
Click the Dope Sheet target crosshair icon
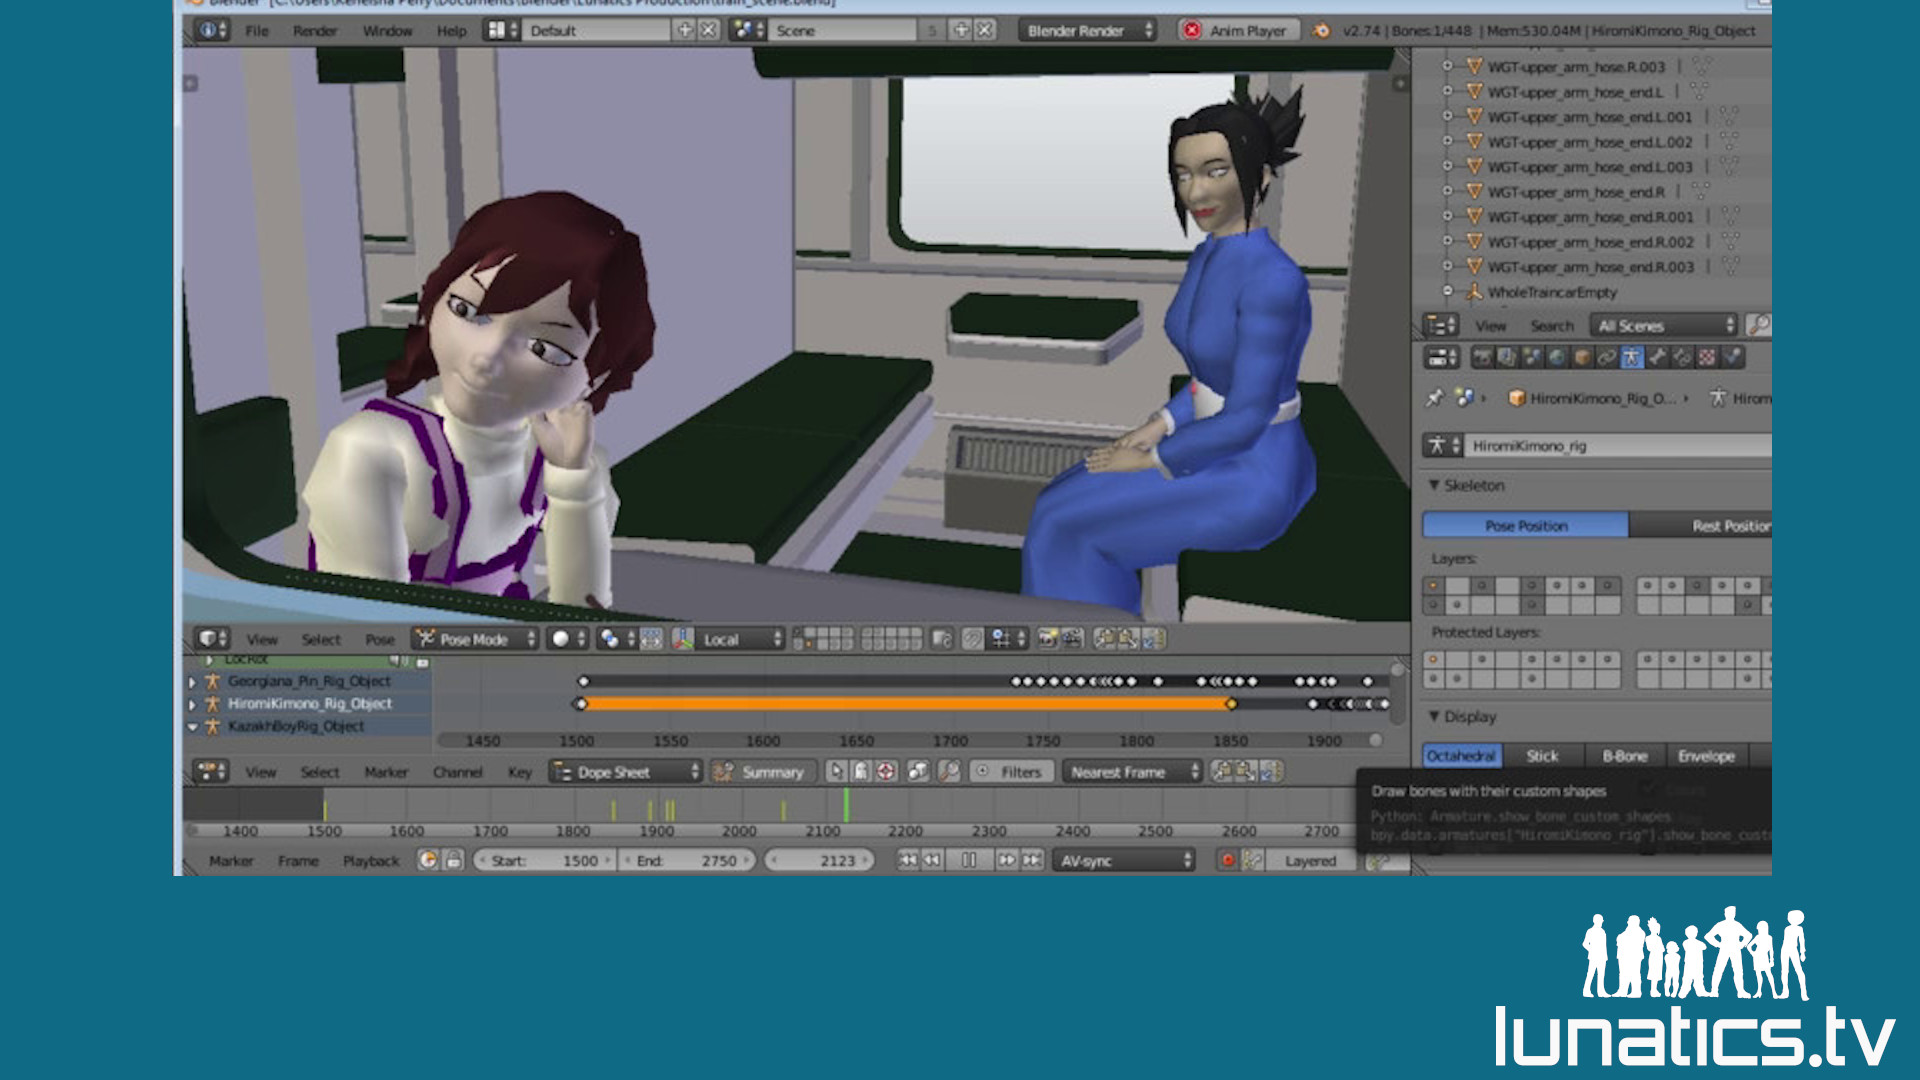[886, 772]
